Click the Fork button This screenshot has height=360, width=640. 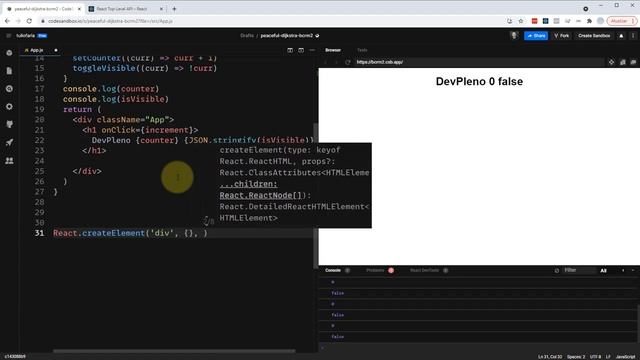[x=562, y=36]
